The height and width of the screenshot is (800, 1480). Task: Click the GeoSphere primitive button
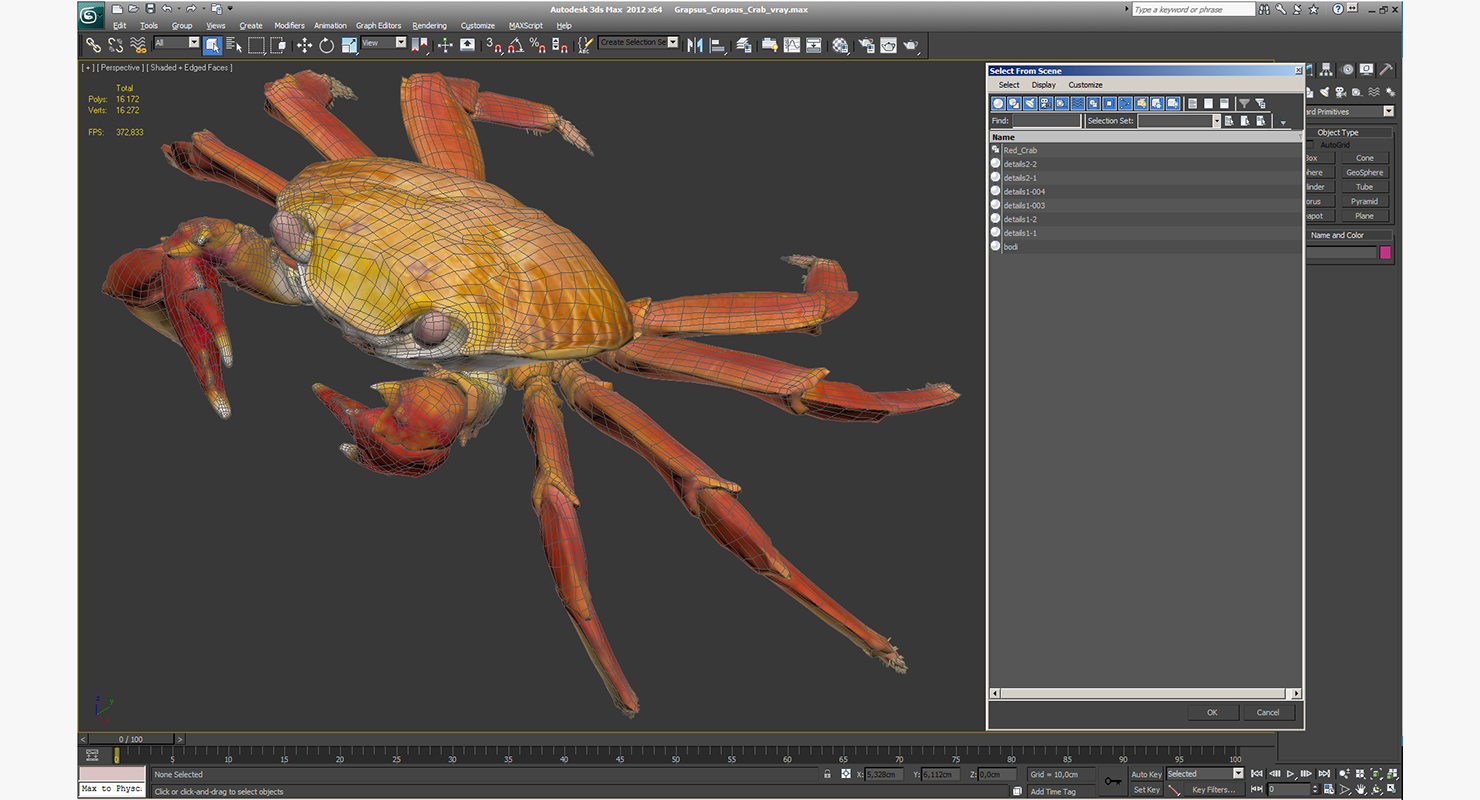click(x=1364, y=172)
